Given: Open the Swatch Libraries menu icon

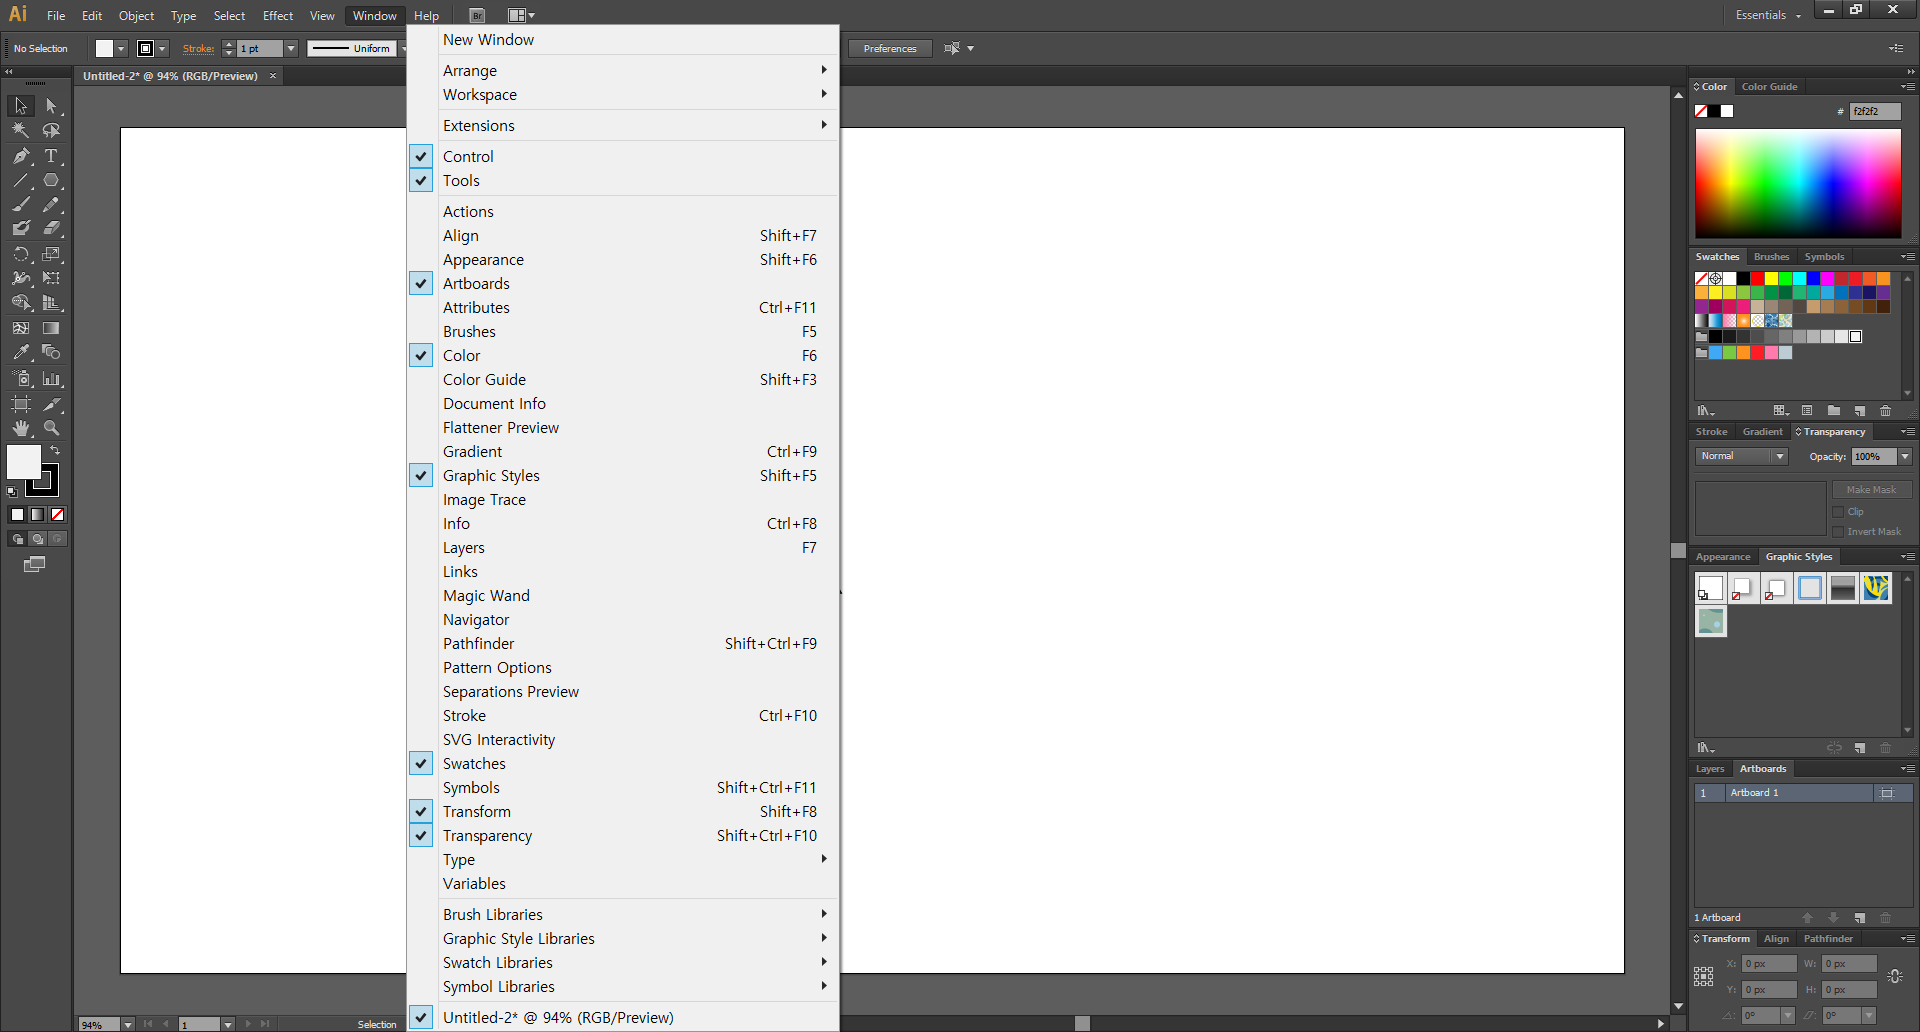Looking at the screenshot, I should [x=1705, y=411].
